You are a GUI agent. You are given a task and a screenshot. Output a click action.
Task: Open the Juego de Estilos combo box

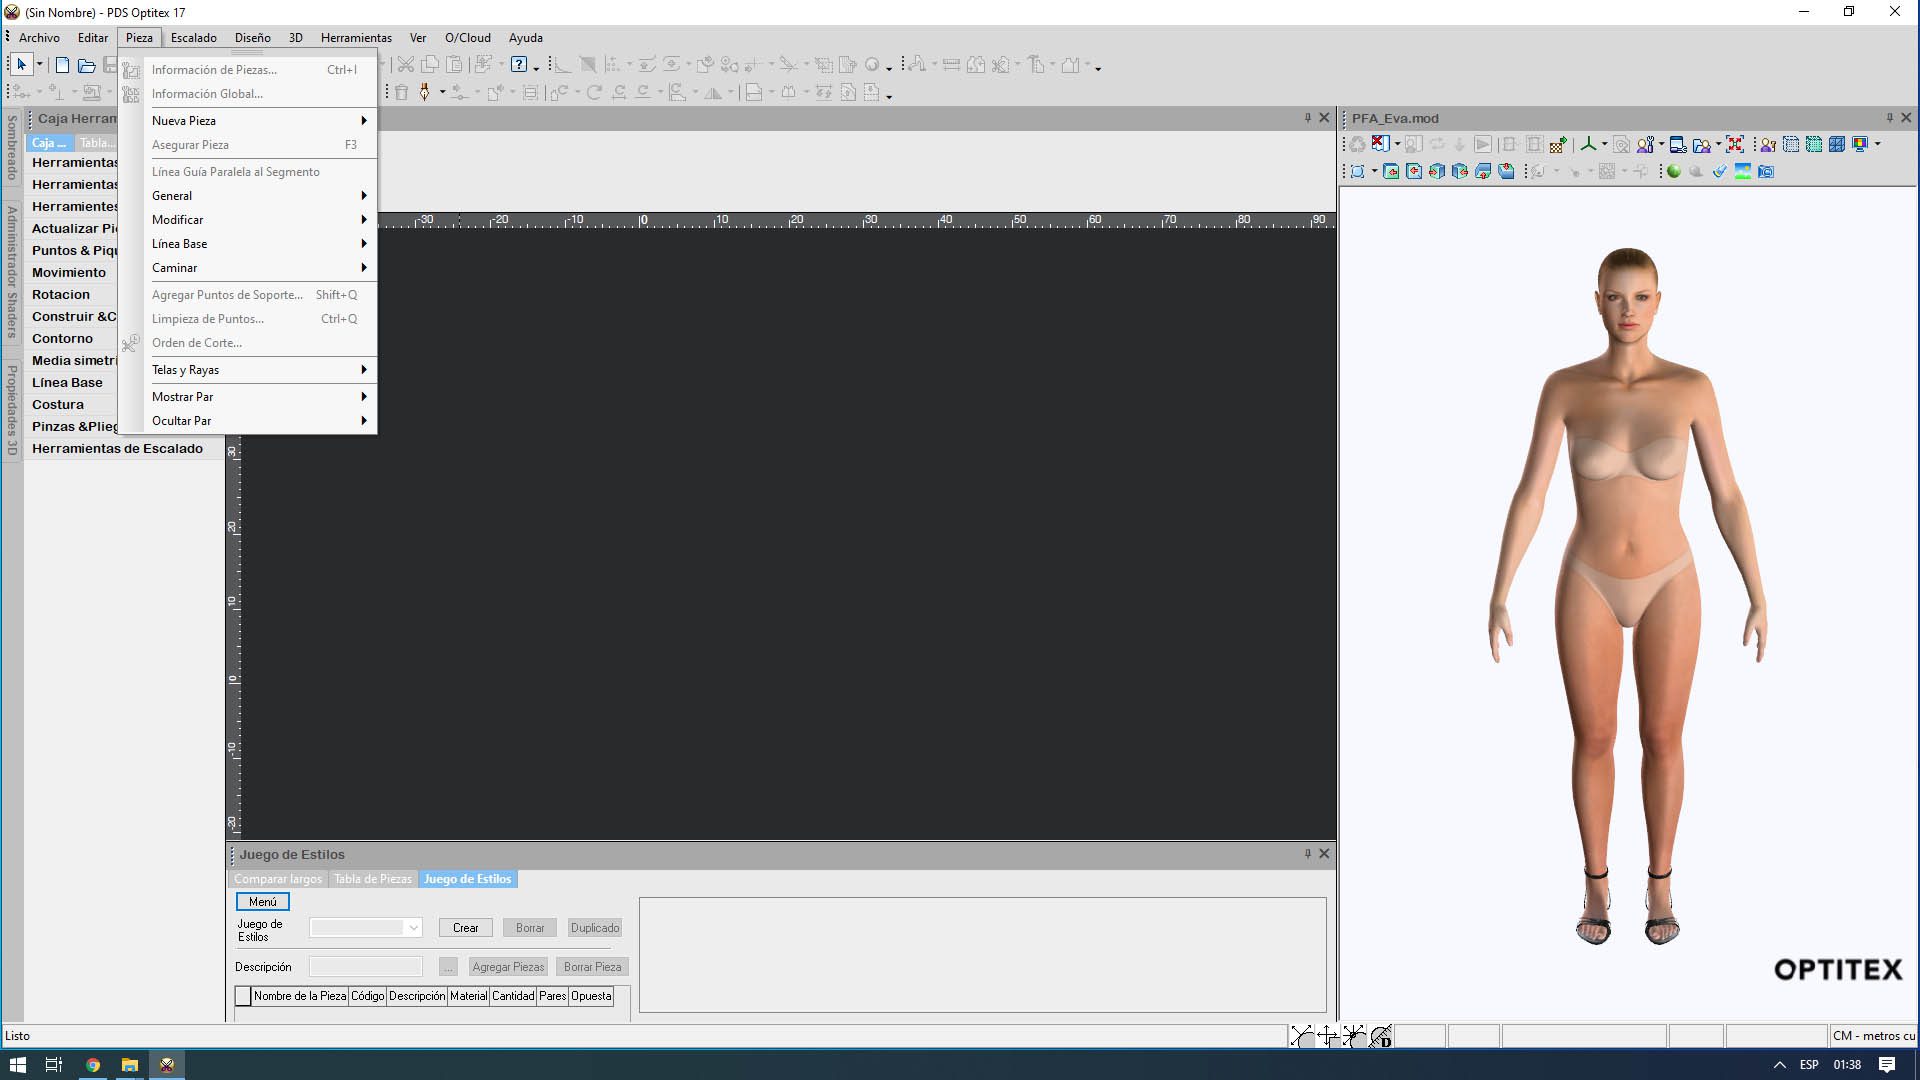413,928
